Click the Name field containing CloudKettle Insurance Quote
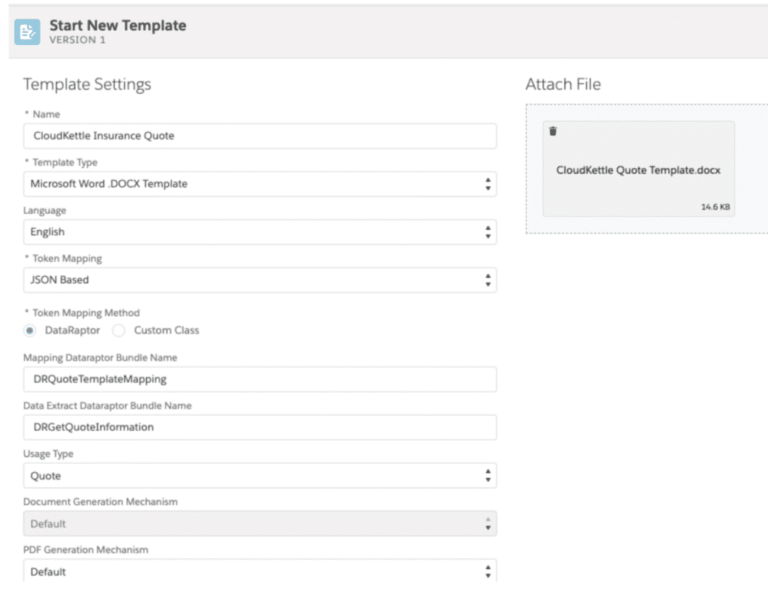This screenshot has height=608, width=768. (260, 136)
